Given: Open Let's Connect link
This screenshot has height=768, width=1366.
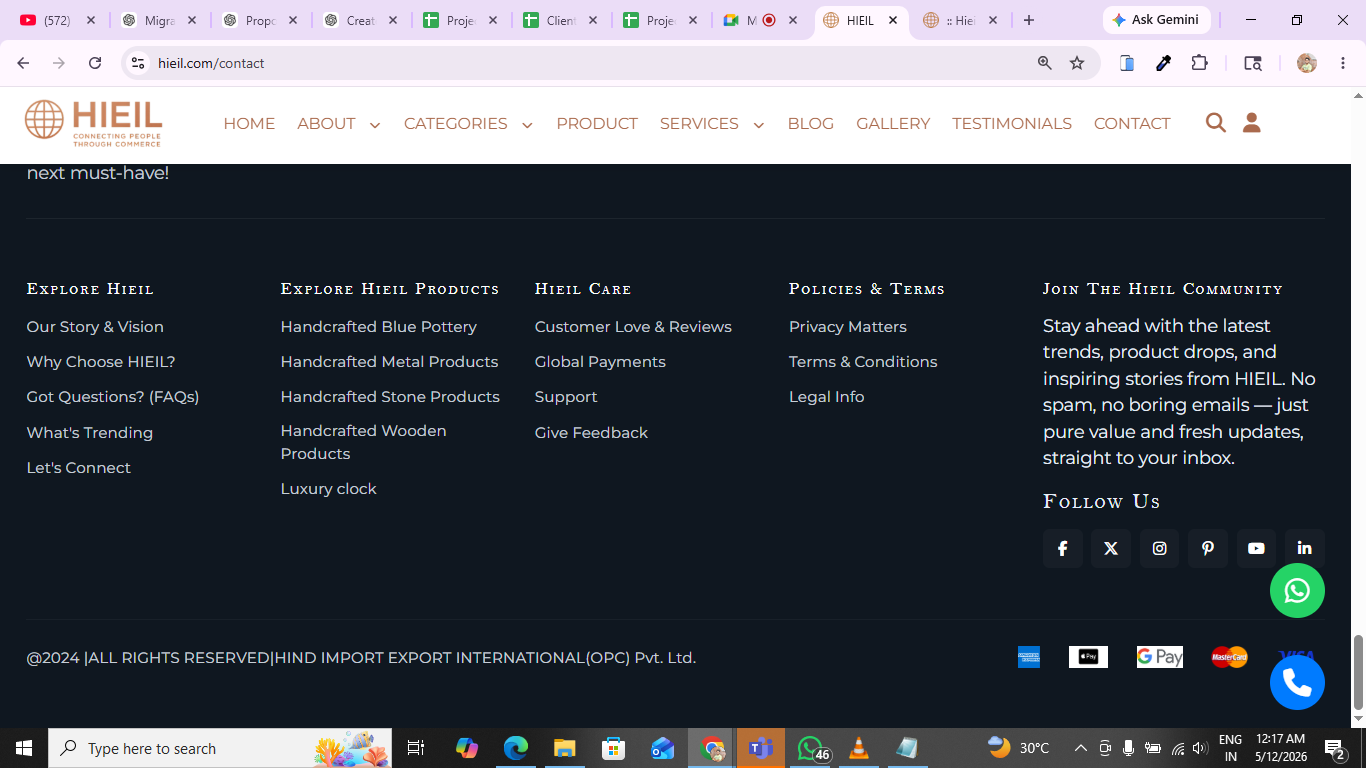Looking at the screenshot, I should coord(79,468).
